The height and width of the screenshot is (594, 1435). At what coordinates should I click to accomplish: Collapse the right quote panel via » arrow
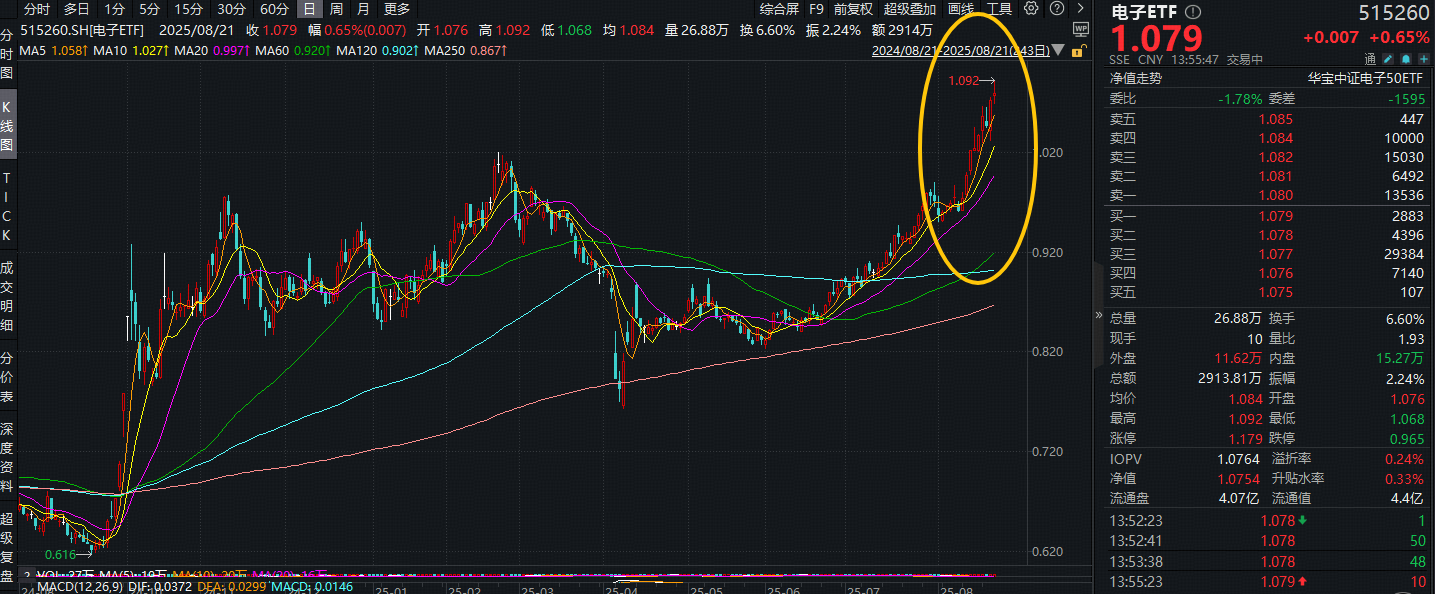click(1100, 314)
